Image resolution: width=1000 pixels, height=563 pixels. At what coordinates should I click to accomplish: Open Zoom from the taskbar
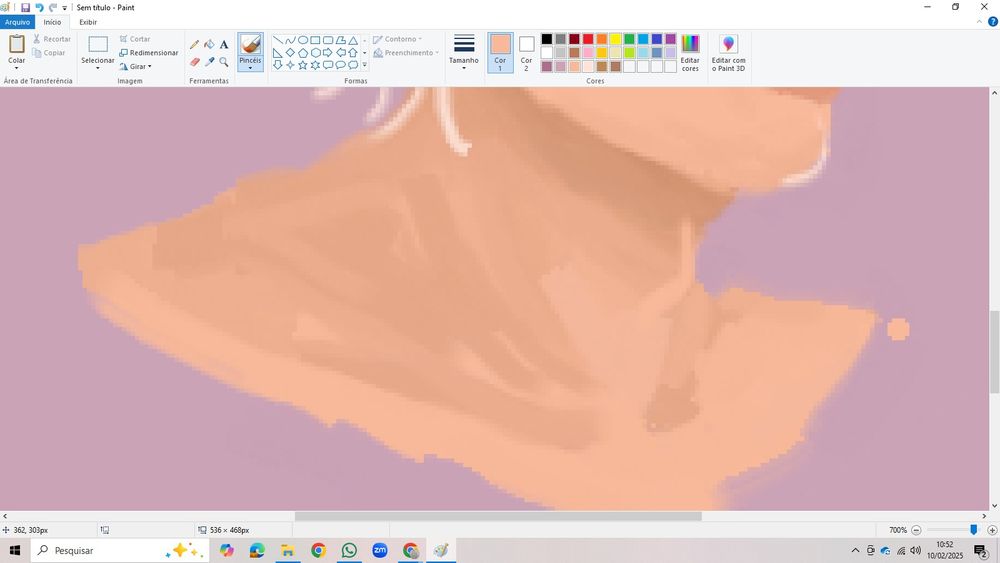point(379,550)
